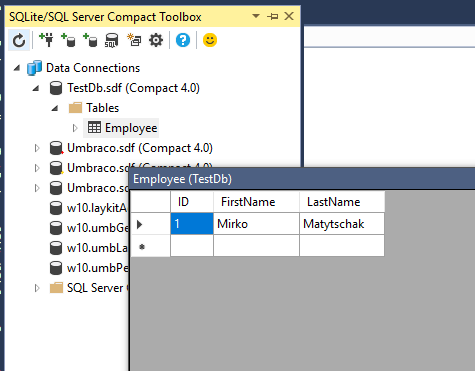Click row selector arrow for Mirko row
The width and height of the screenshot is (475, 371).
pos(151,224)
